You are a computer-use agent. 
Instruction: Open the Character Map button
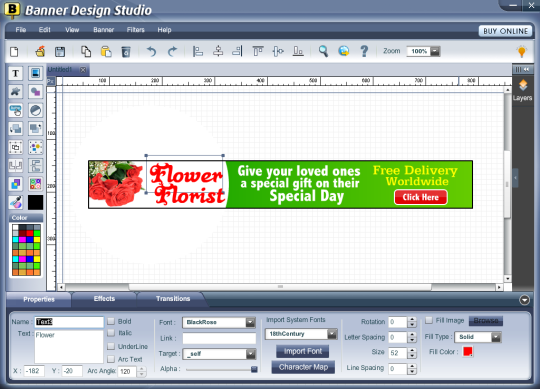(x=303, y=367)
